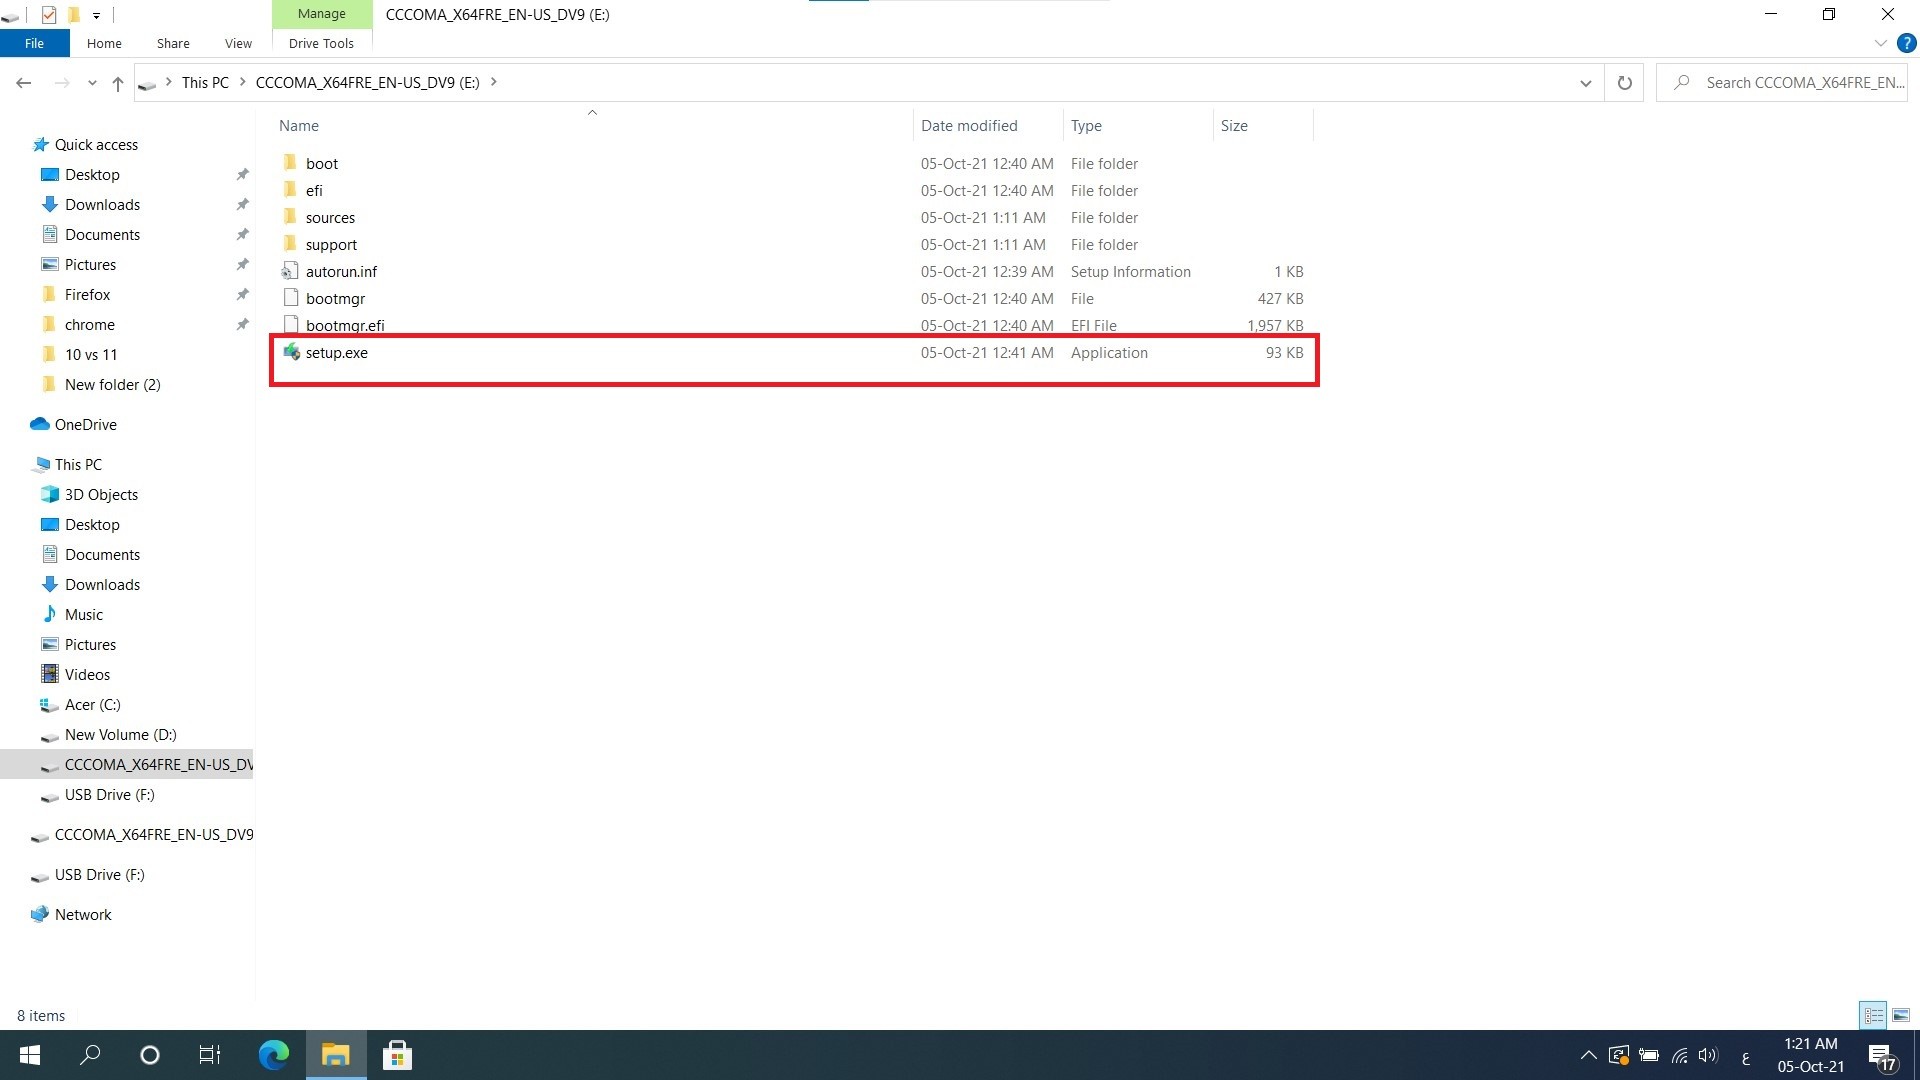Viewport: 1920px width, 1080px height.
Task: Open Properties quick access toolbar icon
Action: tap(48, 14)
